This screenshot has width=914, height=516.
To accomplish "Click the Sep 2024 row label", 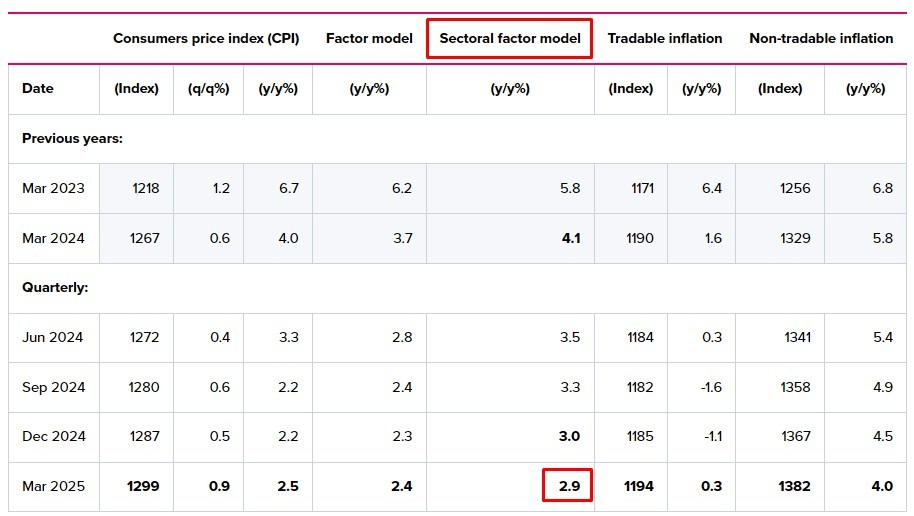I will click(x=54, y=388).
